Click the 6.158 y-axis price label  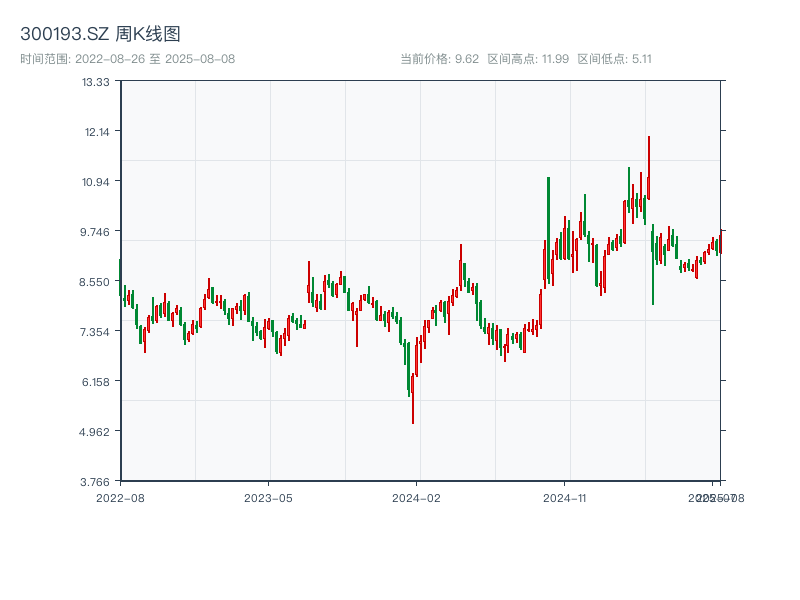click(94, 382)
